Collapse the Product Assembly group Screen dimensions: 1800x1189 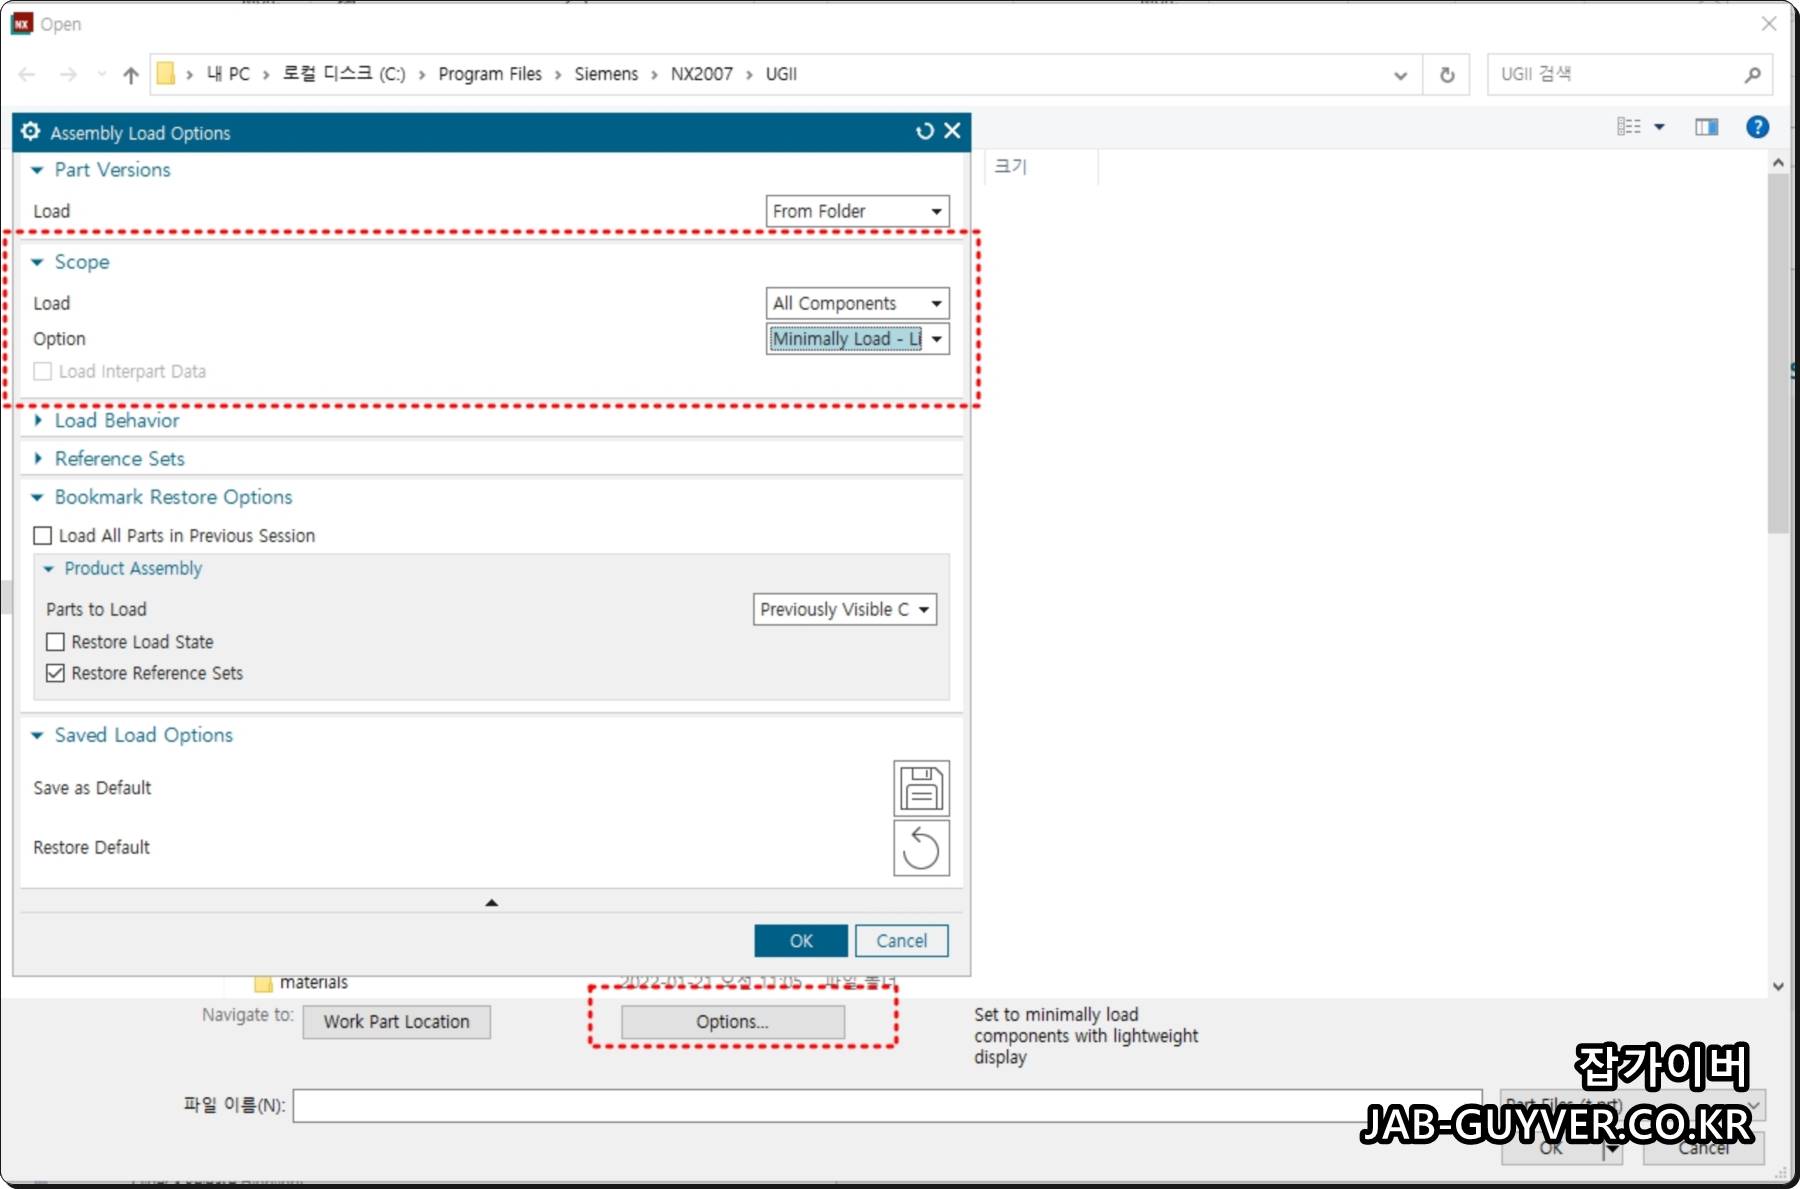pyautogui.click(x=48, y=569)
